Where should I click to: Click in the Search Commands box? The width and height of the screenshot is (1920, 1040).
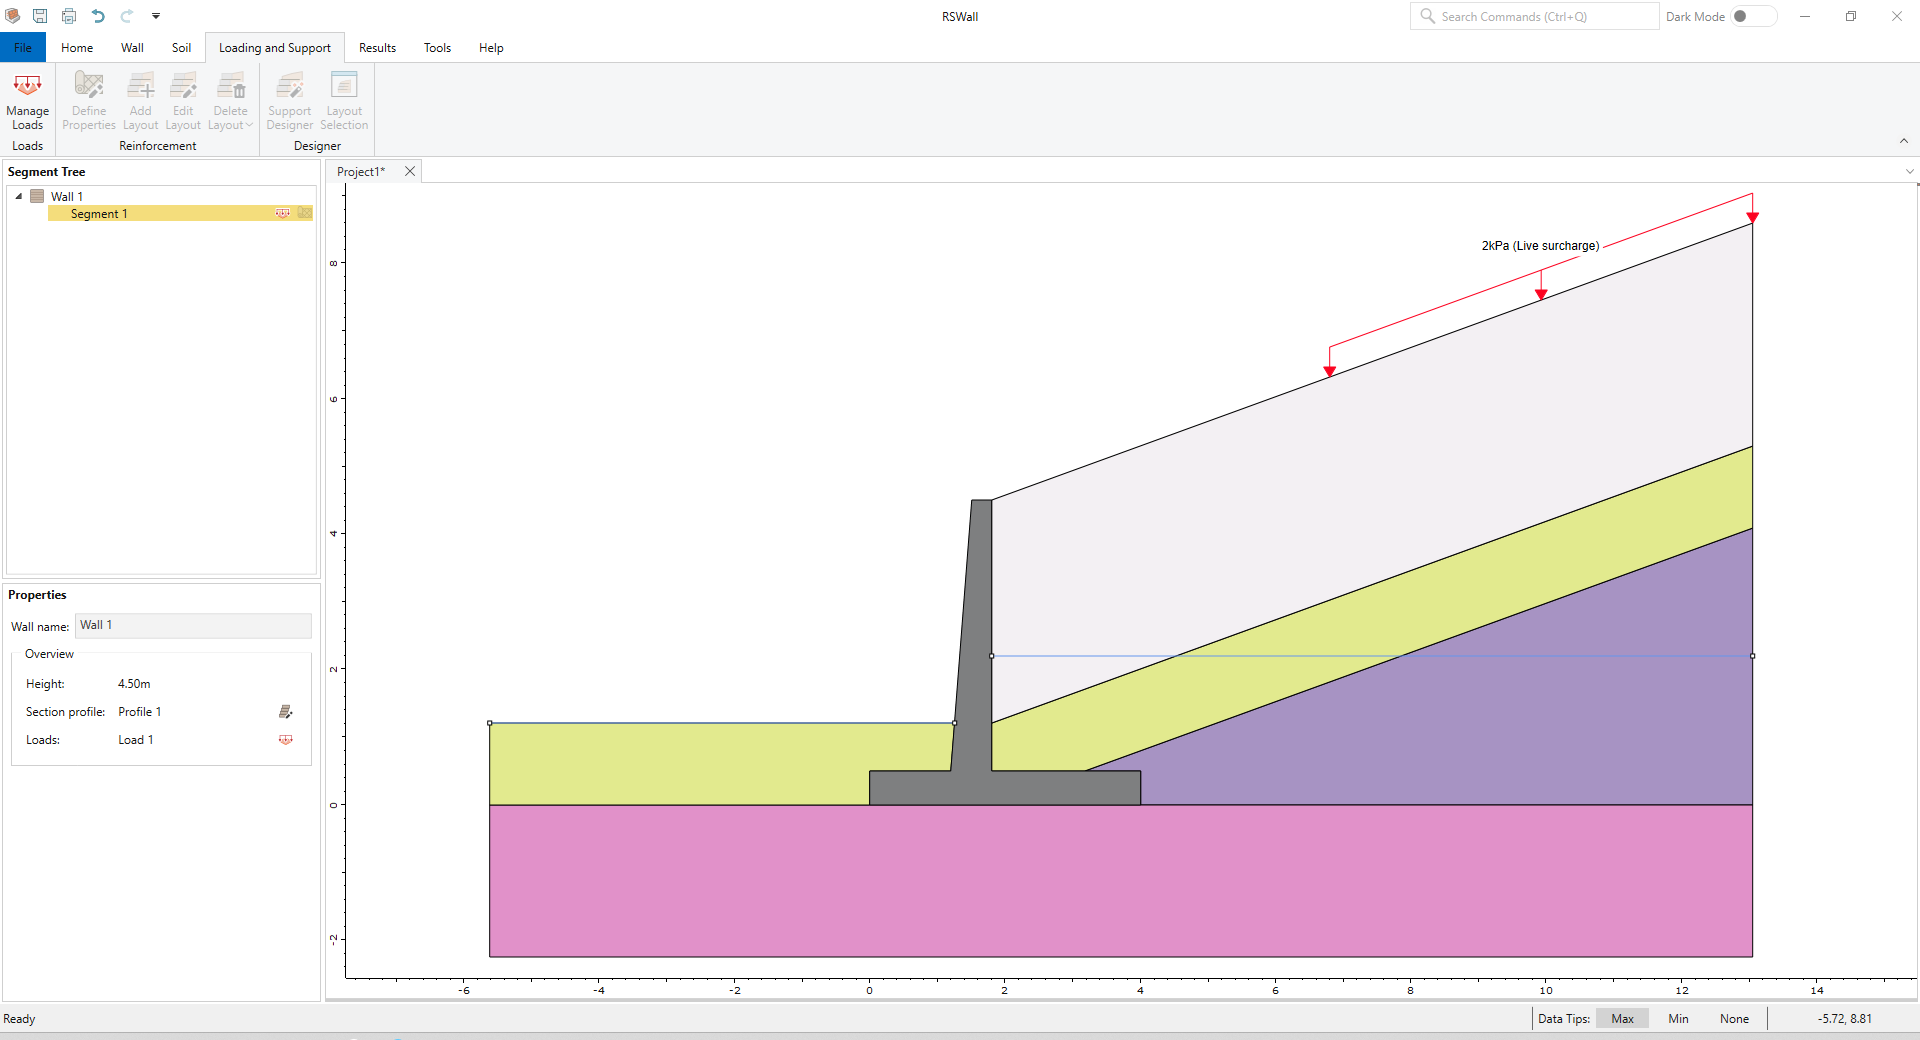point(1535,16)
